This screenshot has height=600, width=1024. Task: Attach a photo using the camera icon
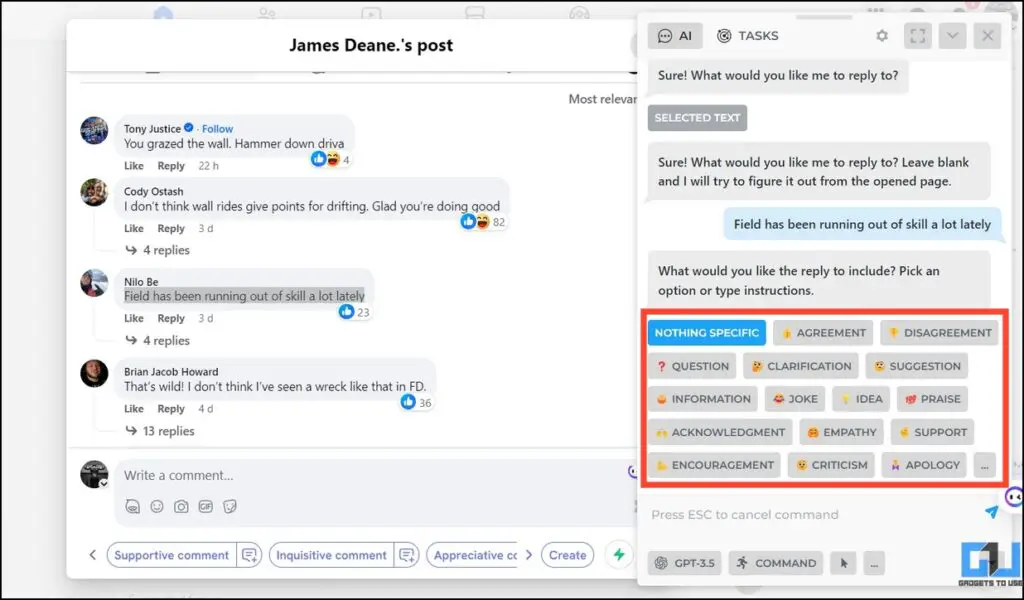point(182,506)
